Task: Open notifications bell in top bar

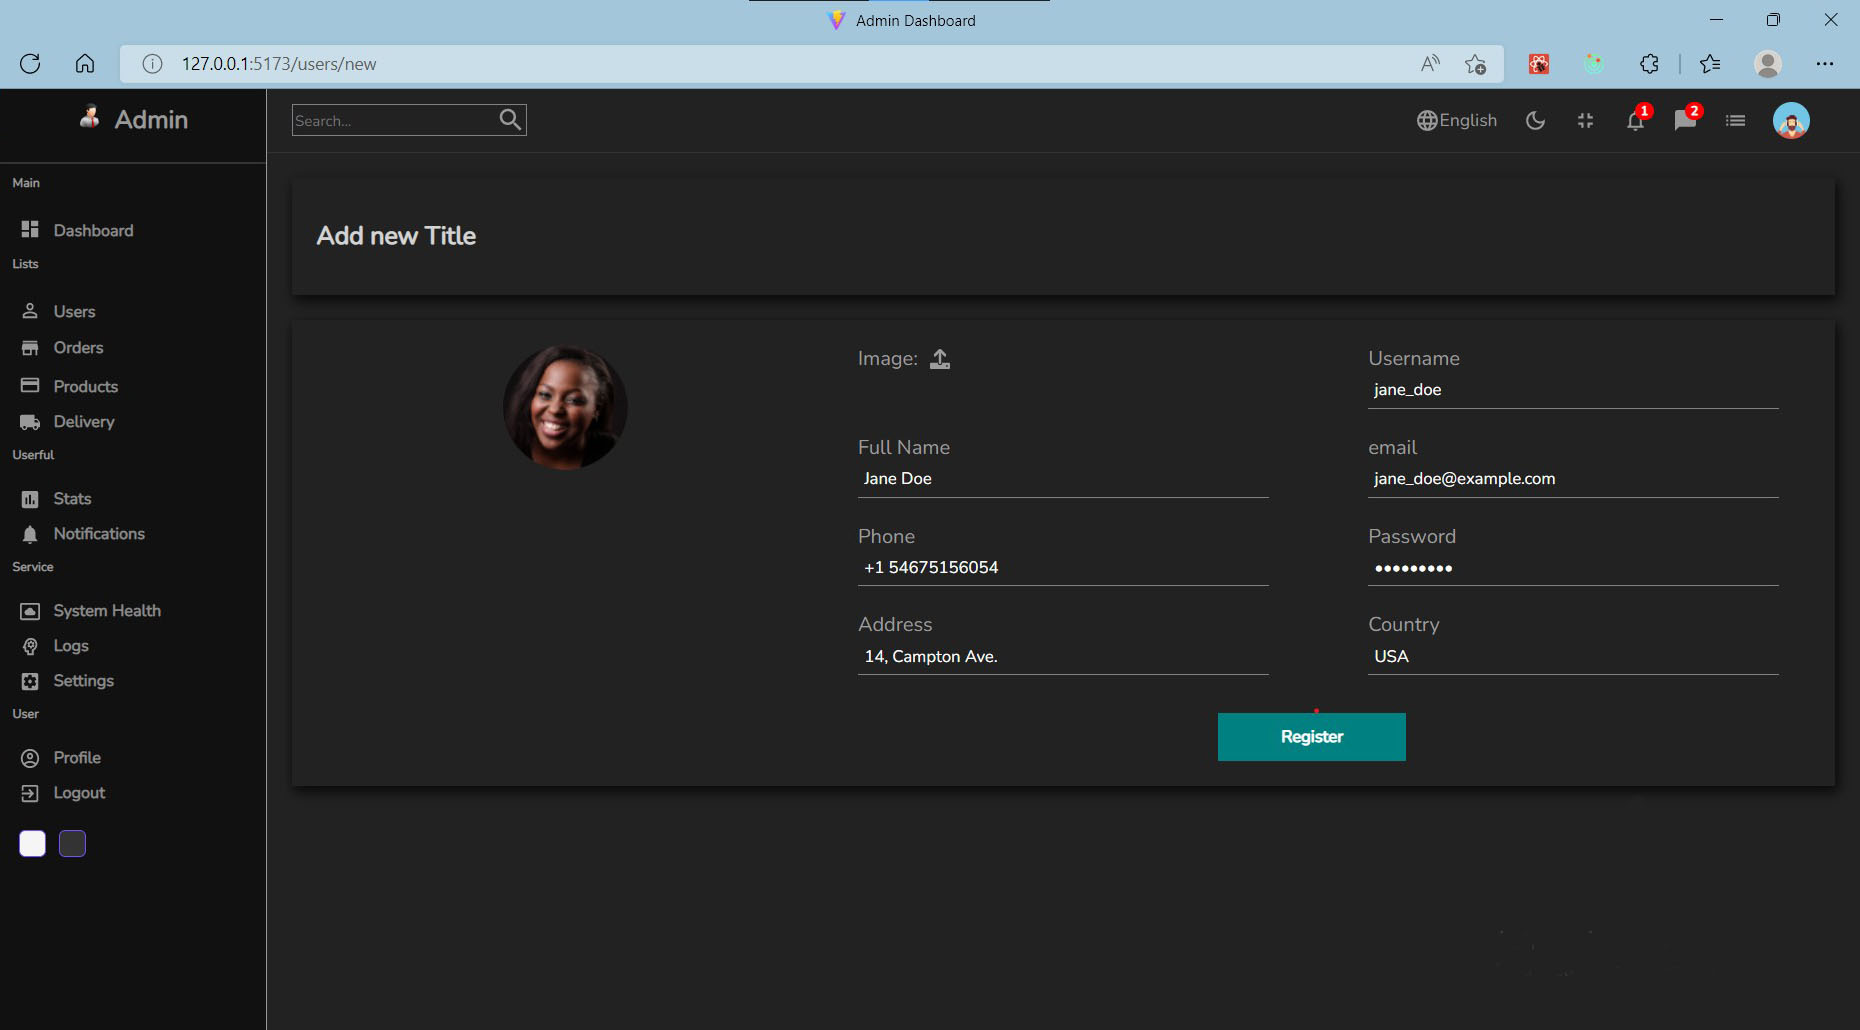Action: coord(1635,121)
